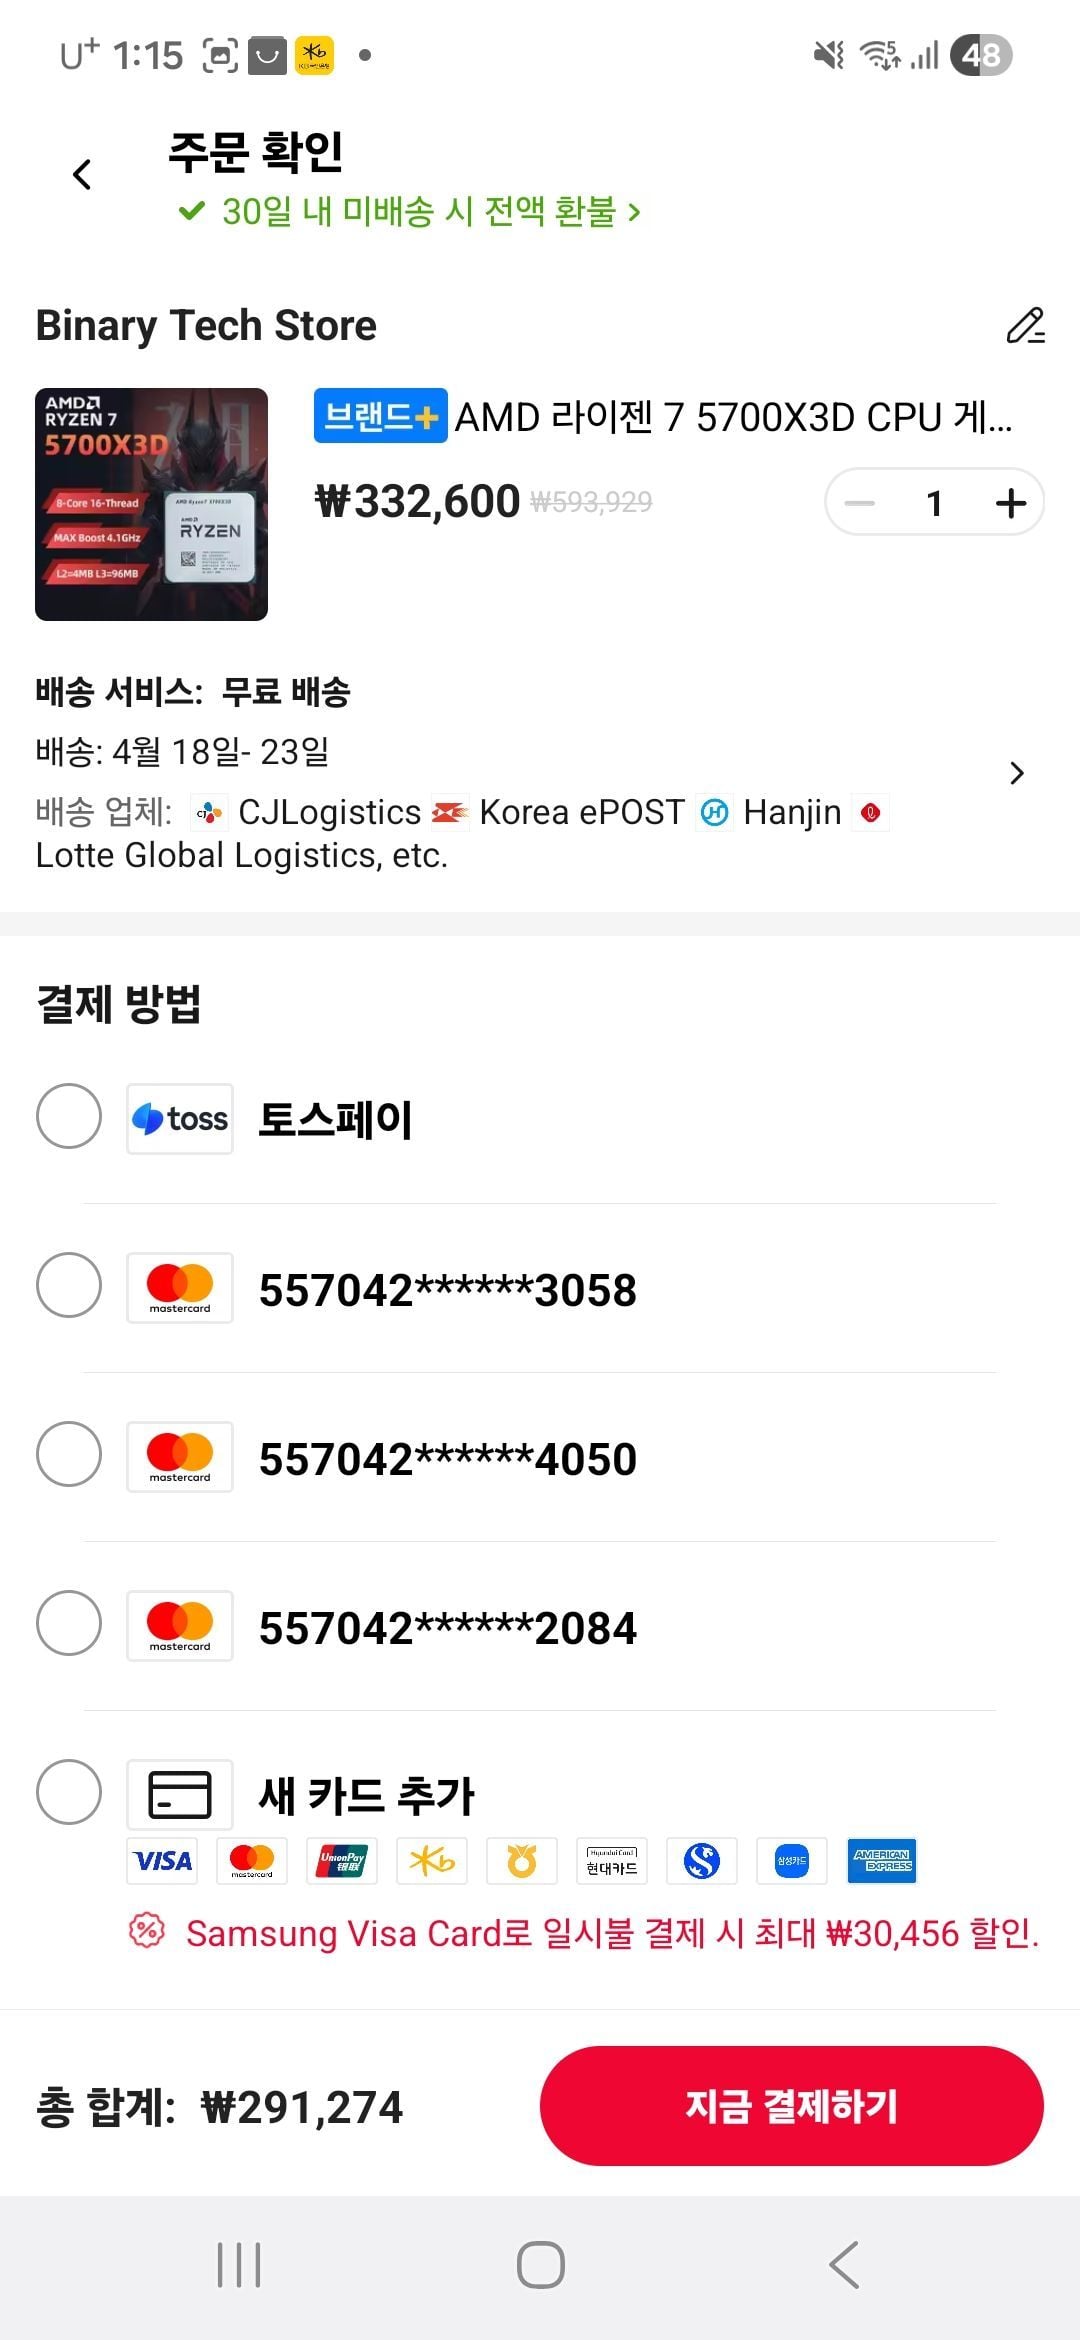Tap the Hyundai Card (현대카드) logo icon

(612, 1861)
